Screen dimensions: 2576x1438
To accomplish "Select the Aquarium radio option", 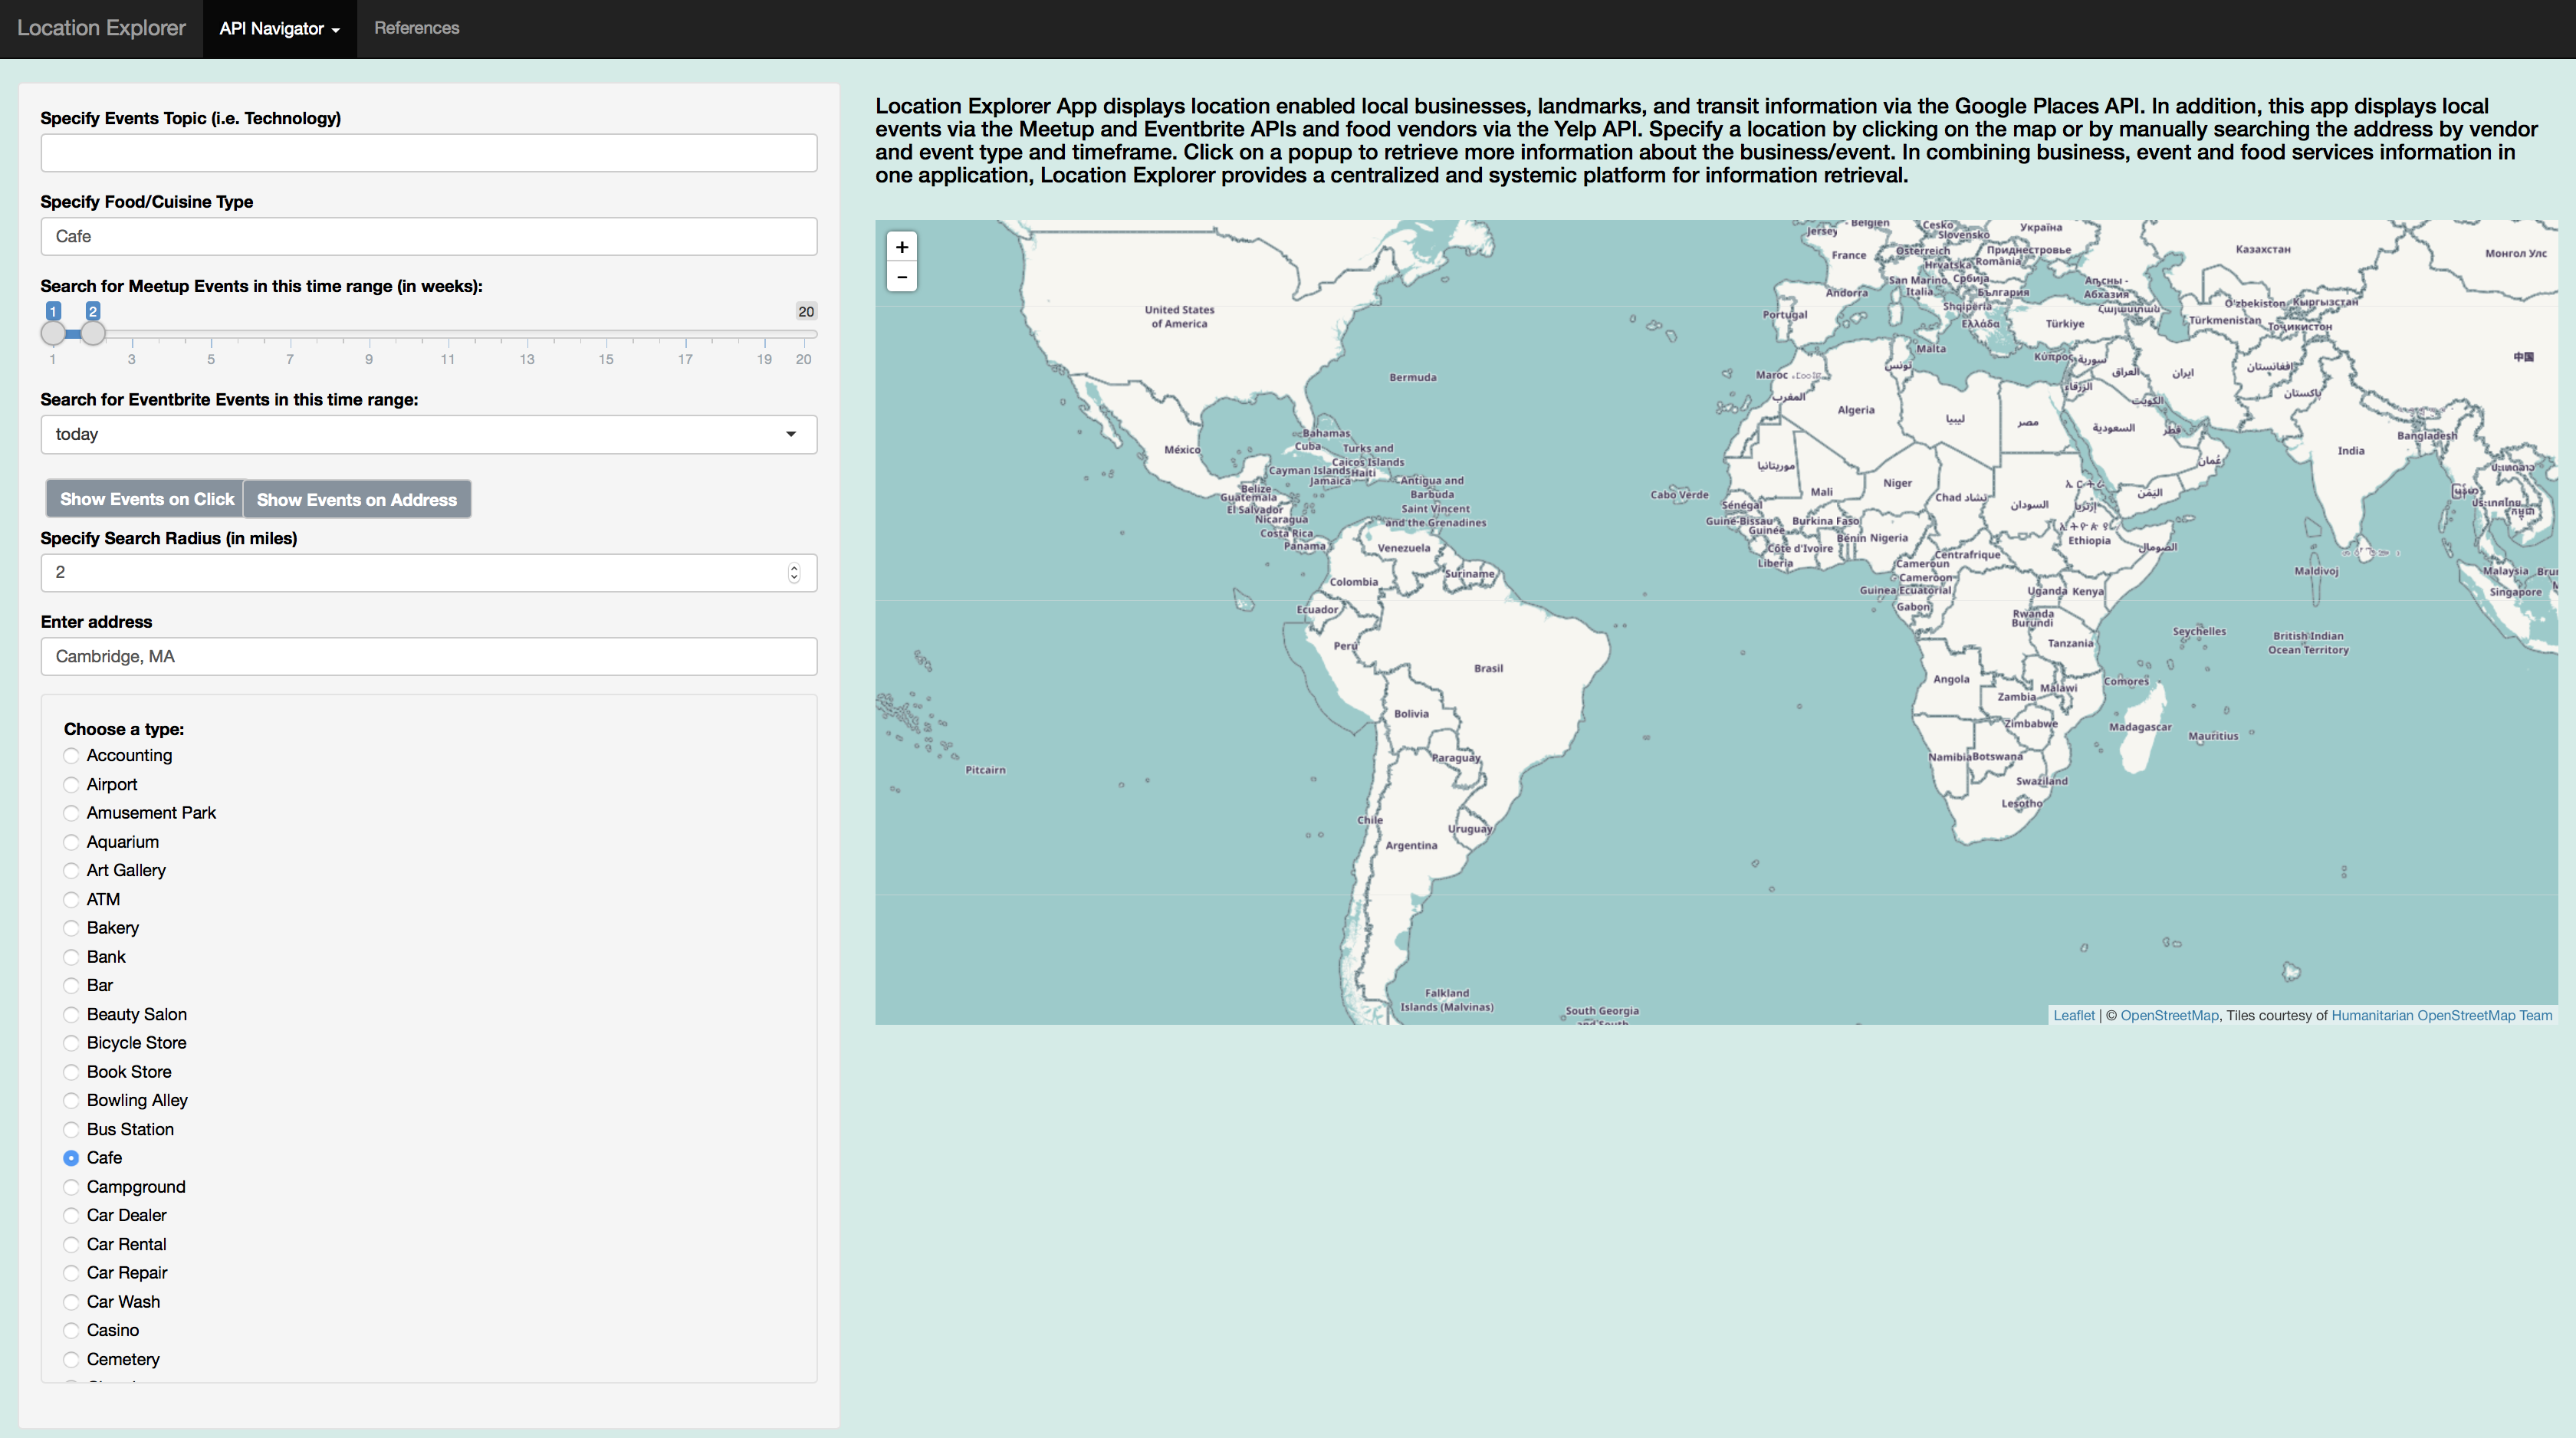I will click(71, 842).
